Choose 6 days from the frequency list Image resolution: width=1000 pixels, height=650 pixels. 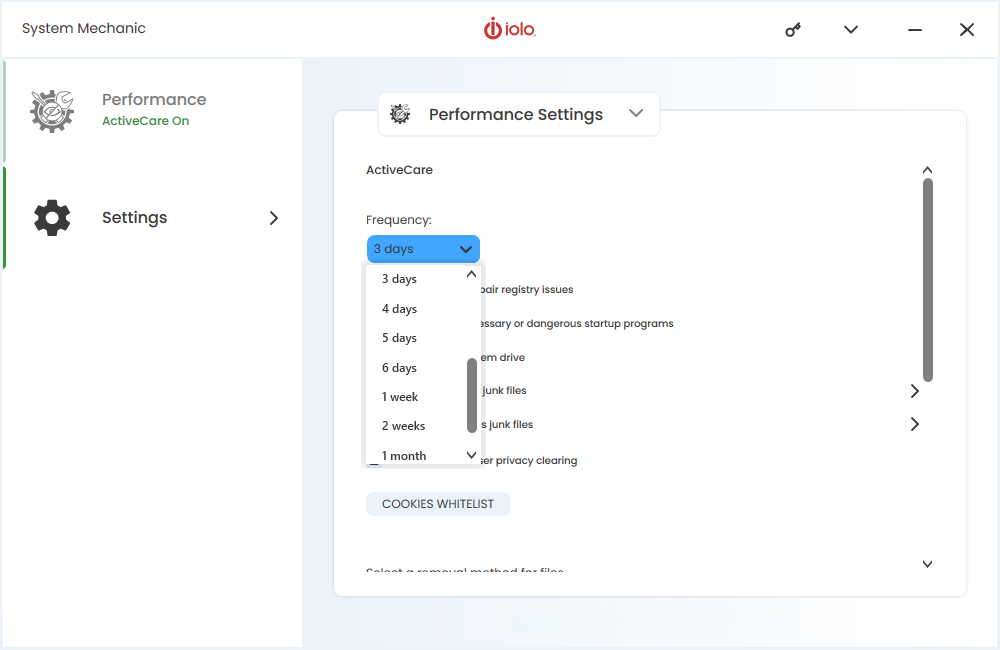(x=416, y=368)
